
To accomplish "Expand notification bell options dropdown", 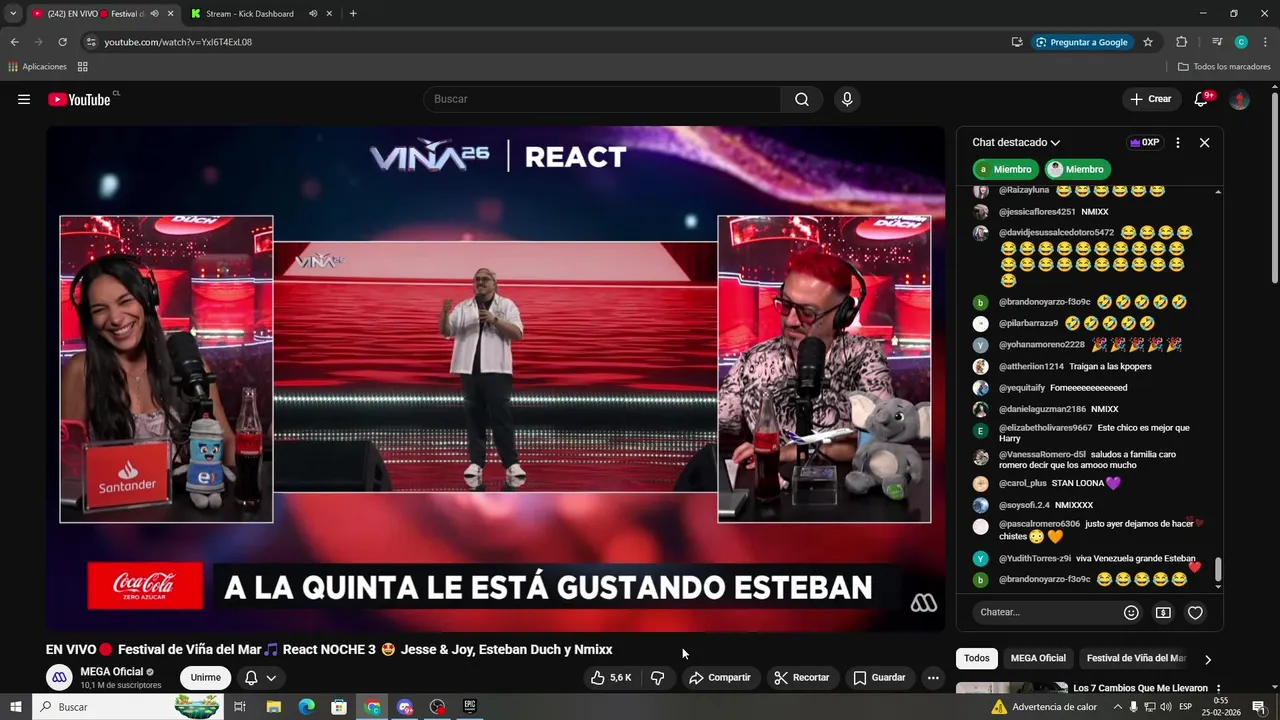I will point(270,678).
